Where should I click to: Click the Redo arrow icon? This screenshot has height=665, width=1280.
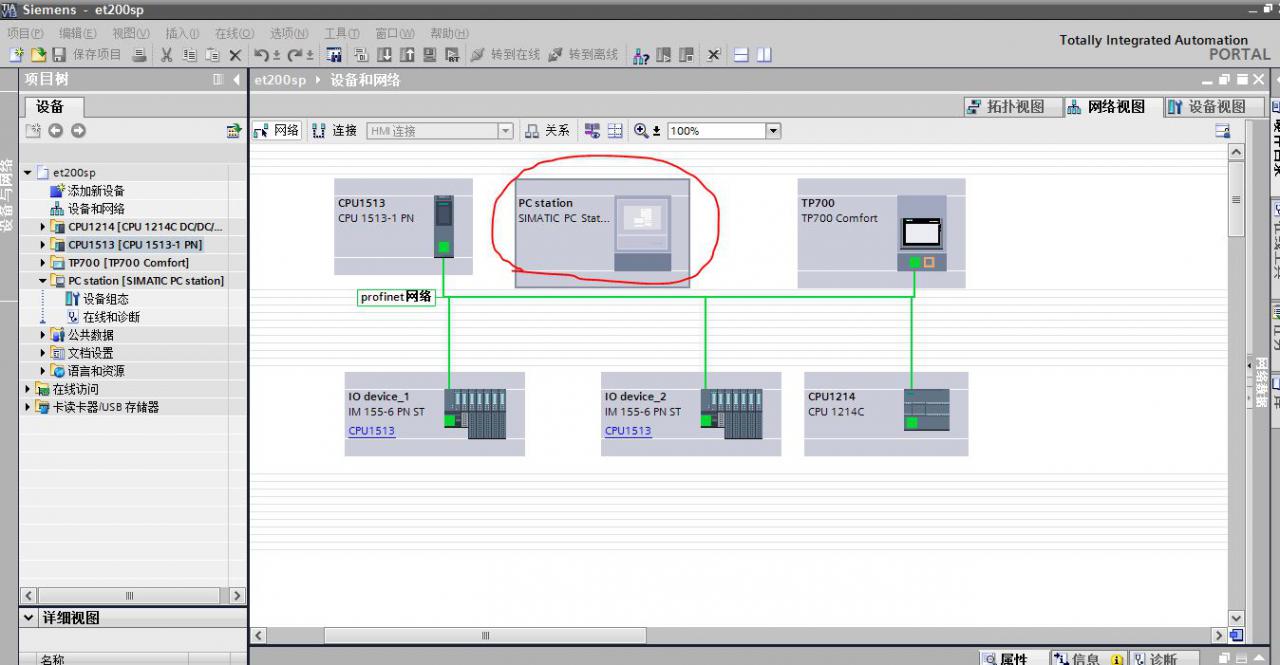(296, 55)
